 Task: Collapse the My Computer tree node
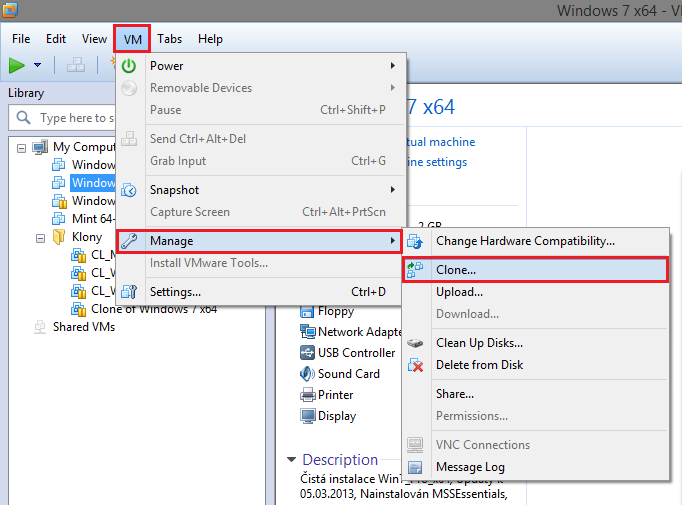pyautogui.click(x=22, y=147)
